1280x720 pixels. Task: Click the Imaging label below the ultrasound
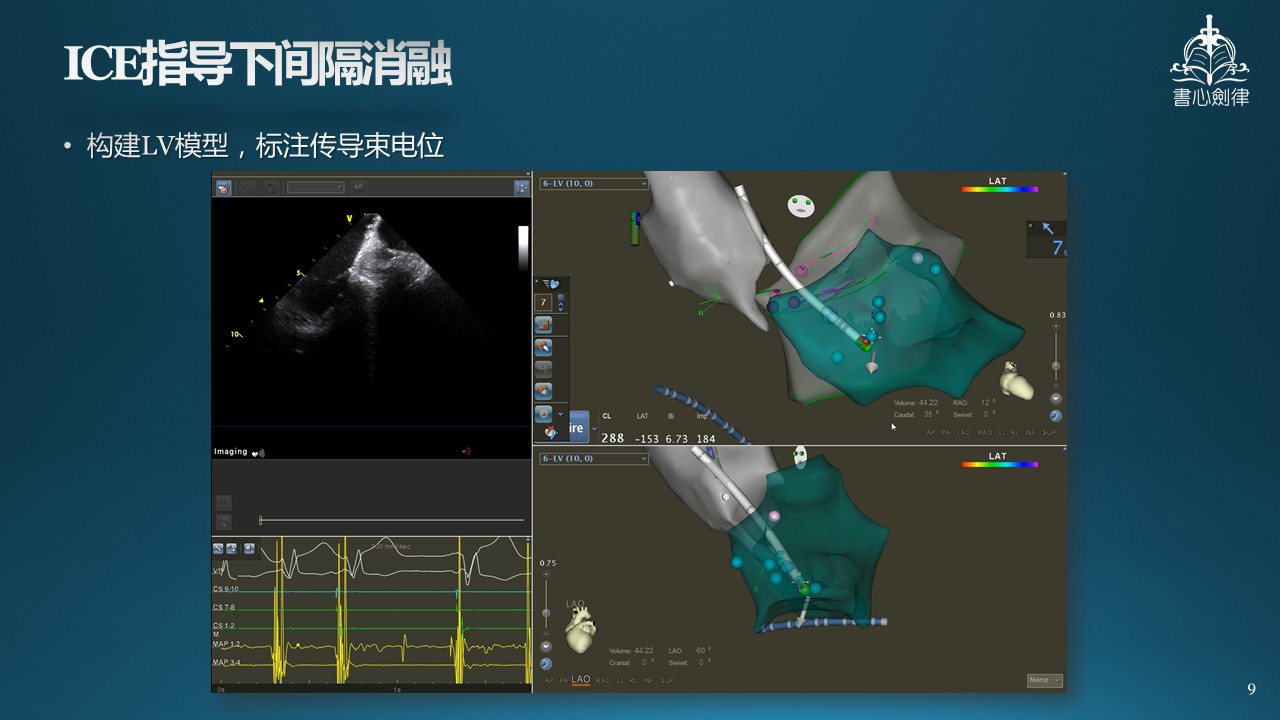231,452
